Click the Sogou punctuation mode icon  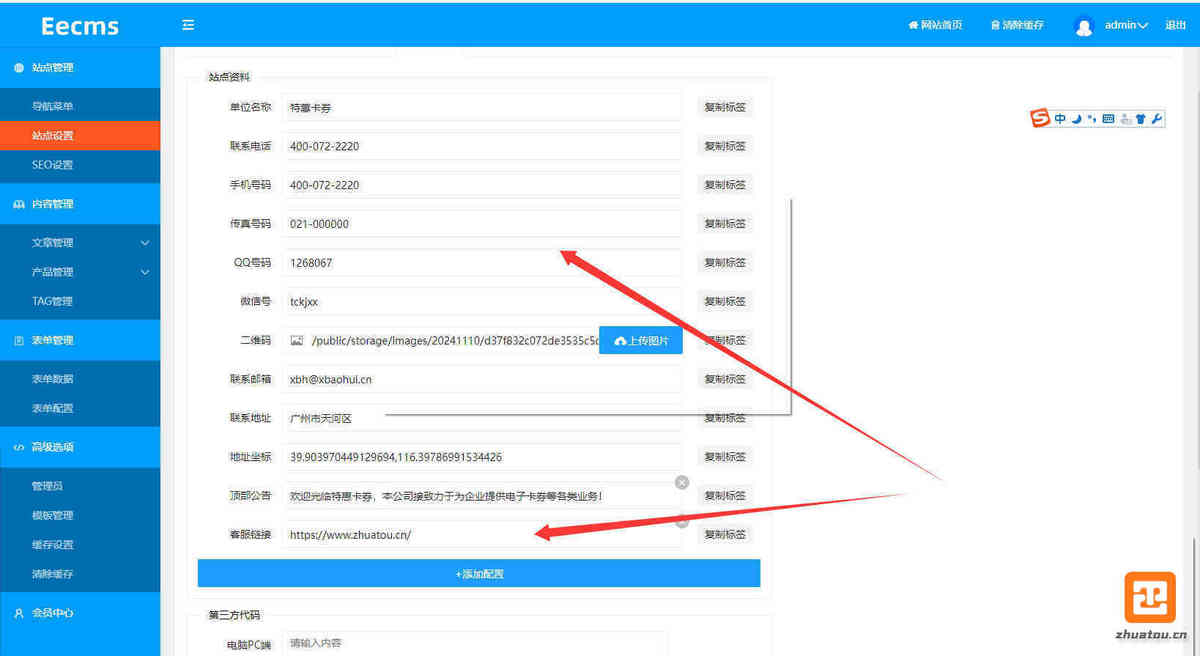tap(1091, 119)
